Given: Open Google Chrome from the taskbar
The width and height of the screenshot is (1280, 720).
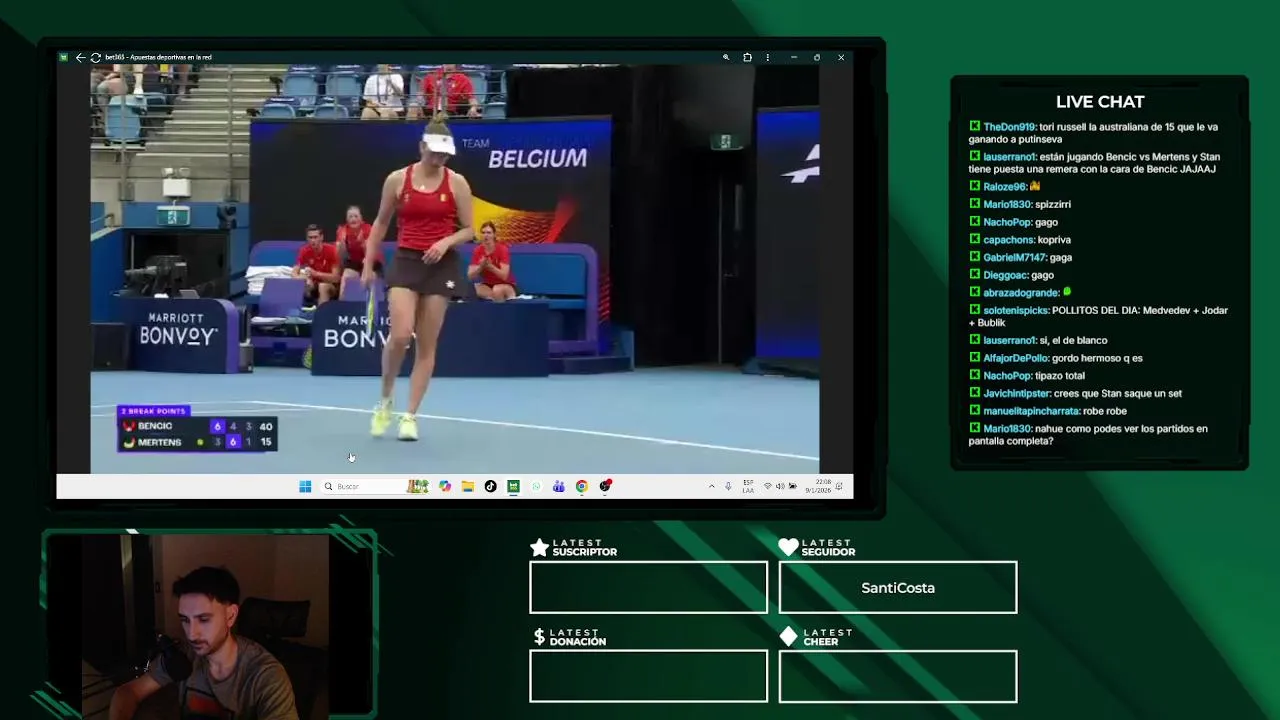Looking at the screenshot, I should pyautogui.click(x=581, y=486).
